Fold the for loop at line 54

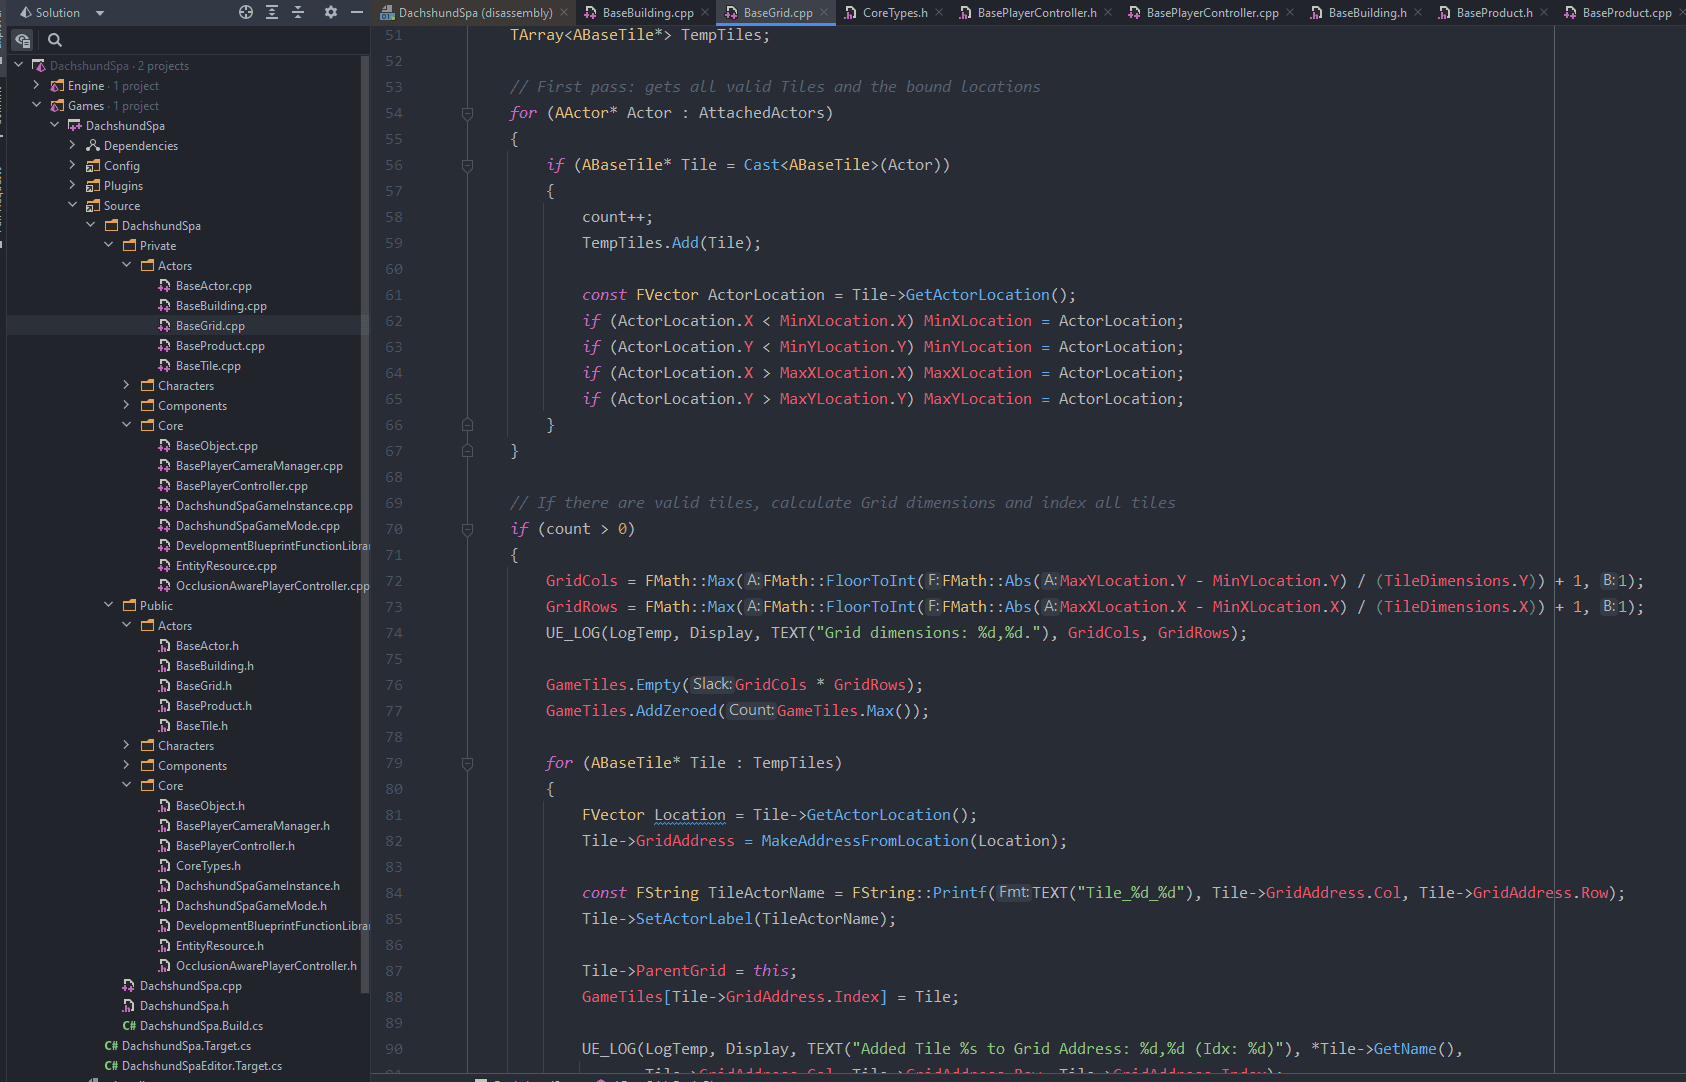point(467,114)
